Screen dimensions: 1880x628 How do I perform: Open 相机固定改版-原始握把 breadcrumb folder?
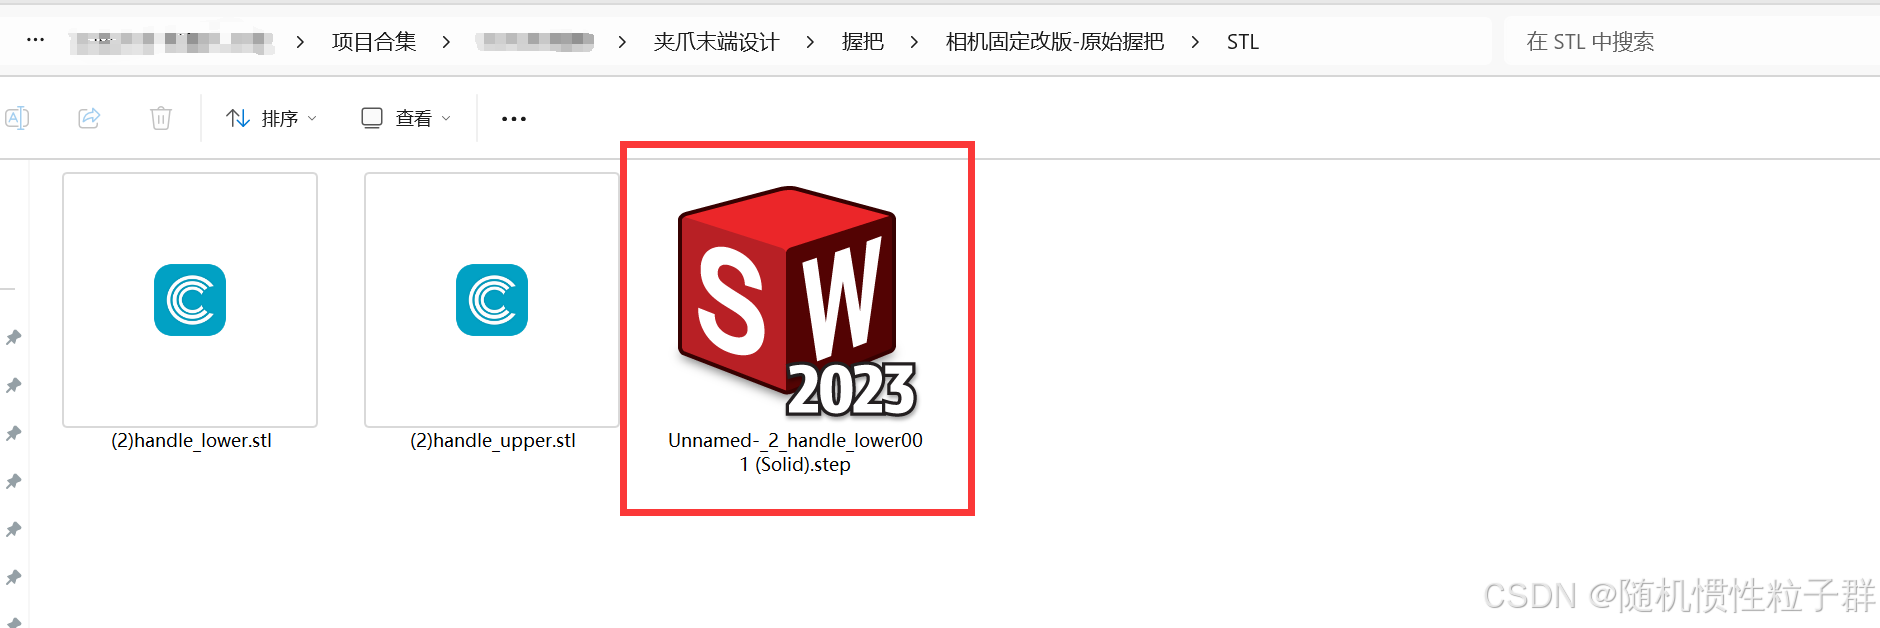(x=1055, y=42)
